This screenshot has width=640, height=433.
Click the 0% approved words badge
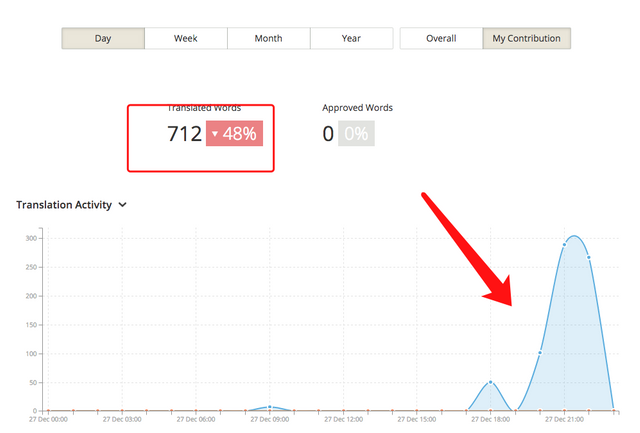click(356, 133)
